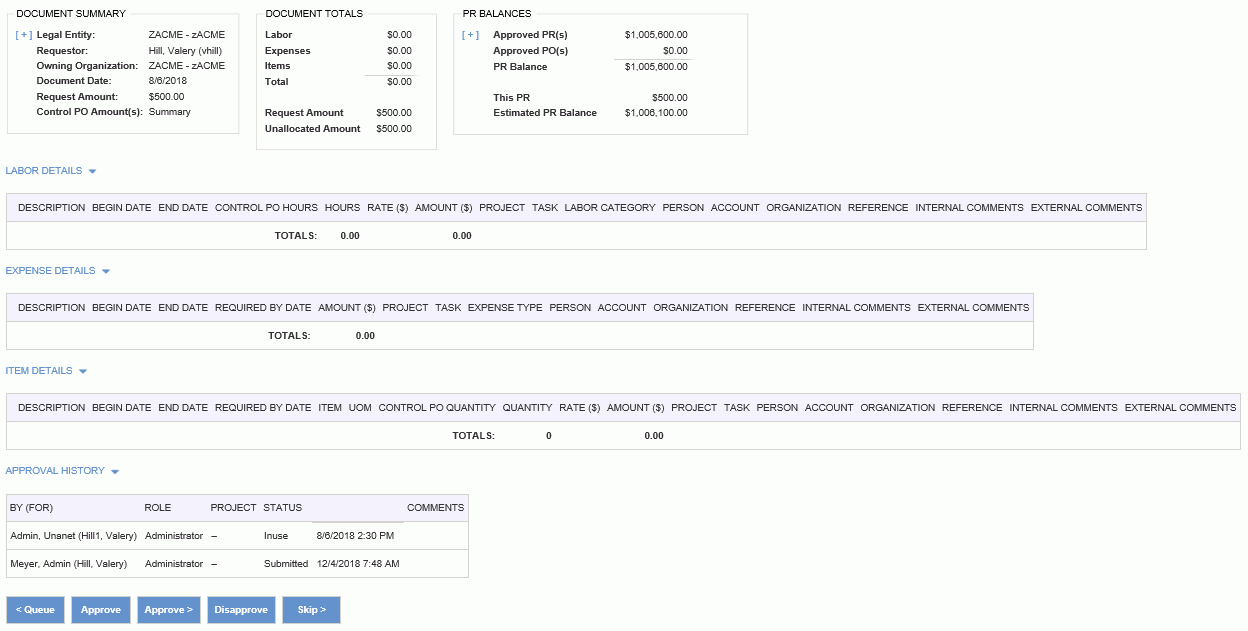Click Comments header in Approval History

436,508
